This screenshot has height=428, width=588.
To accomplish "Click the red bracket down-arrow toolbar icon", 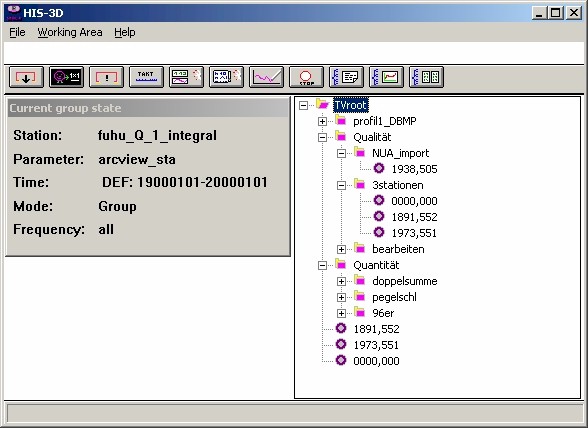I will pos(26,77).
